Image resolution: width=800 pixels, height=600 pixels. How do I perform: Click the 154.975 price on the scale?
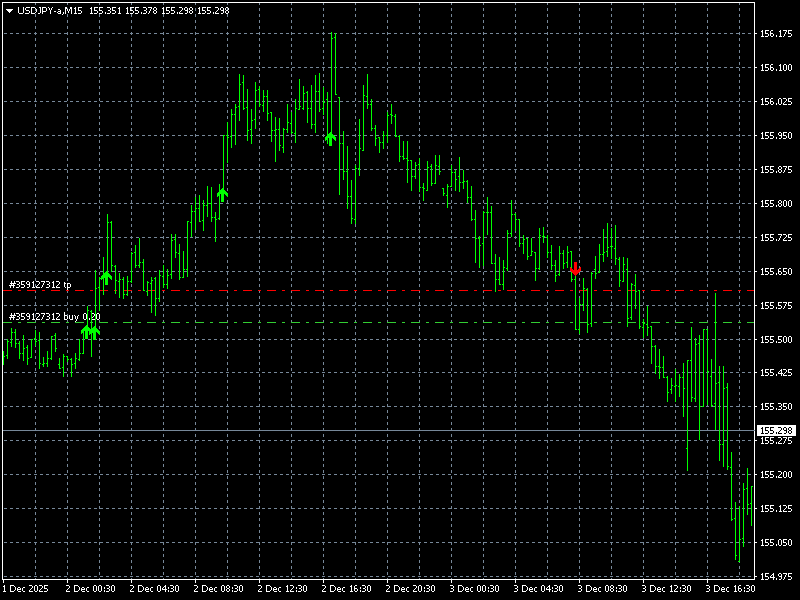[x=770, y=576]
